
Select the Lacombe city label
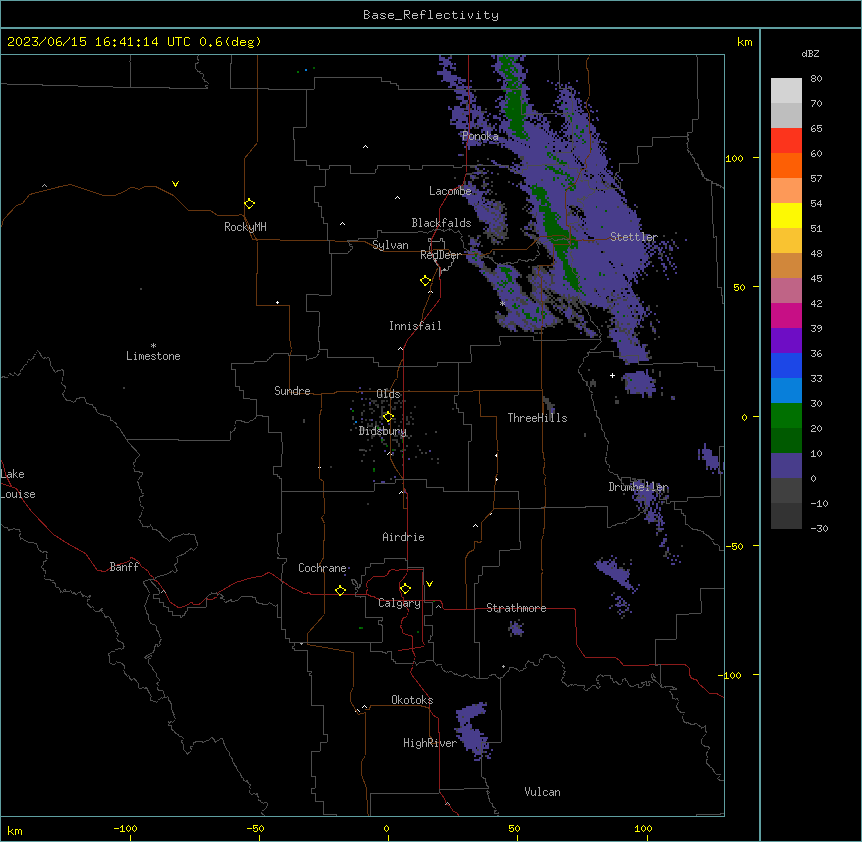[x=450, y=191]
